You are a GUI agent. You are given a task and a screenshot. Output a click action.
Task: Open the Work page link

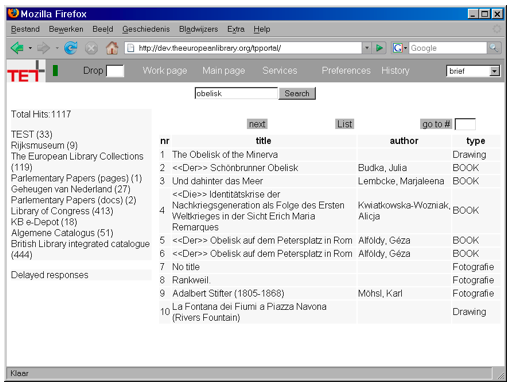pos(165,71)
